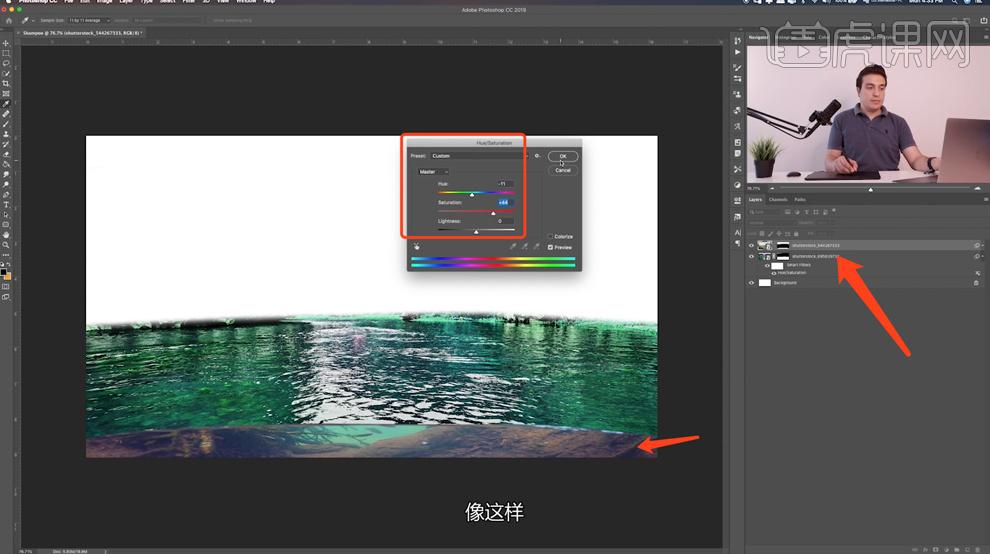Adjust the Lightness slider handle
The image size is (990, 554).
click(x=476, y=232)
